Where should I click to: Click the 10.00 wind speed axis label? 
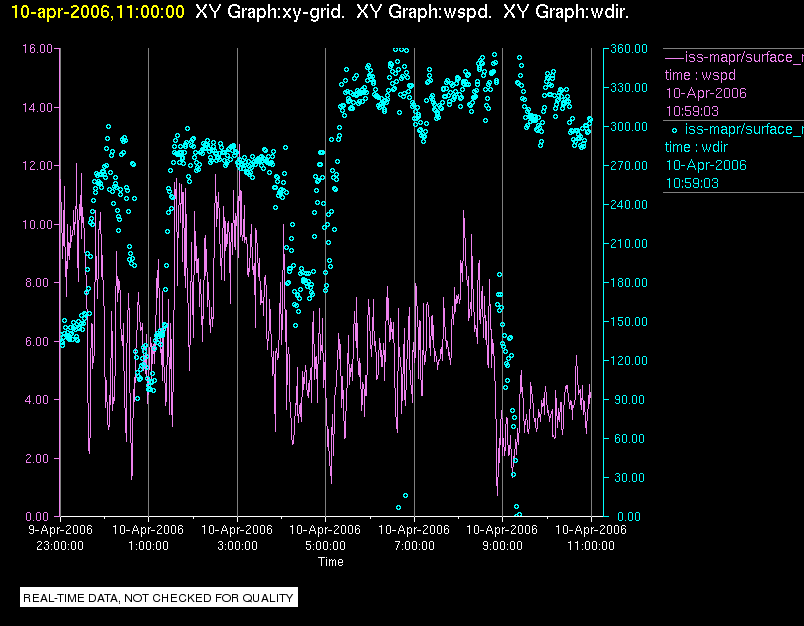coord(37,225)
